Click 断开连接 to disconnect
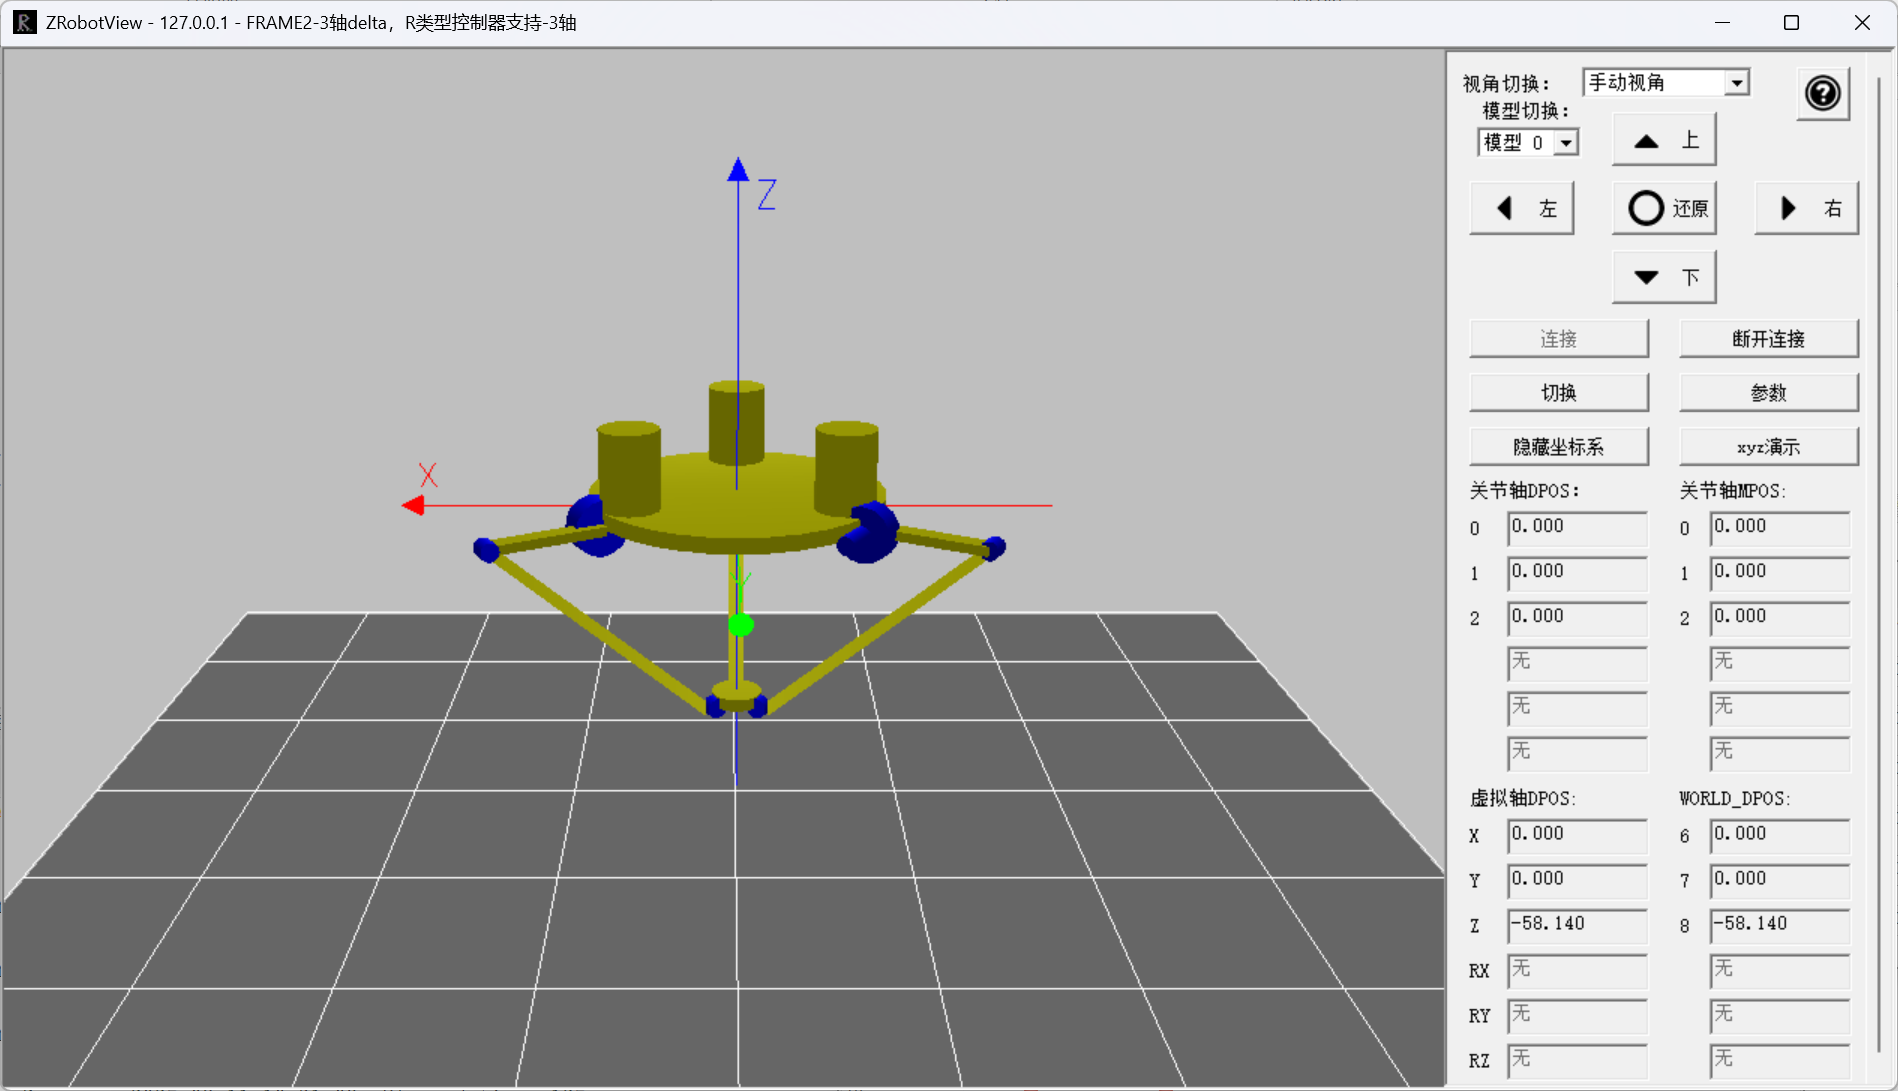The image size is (1898, 1091). point(1768,338)
